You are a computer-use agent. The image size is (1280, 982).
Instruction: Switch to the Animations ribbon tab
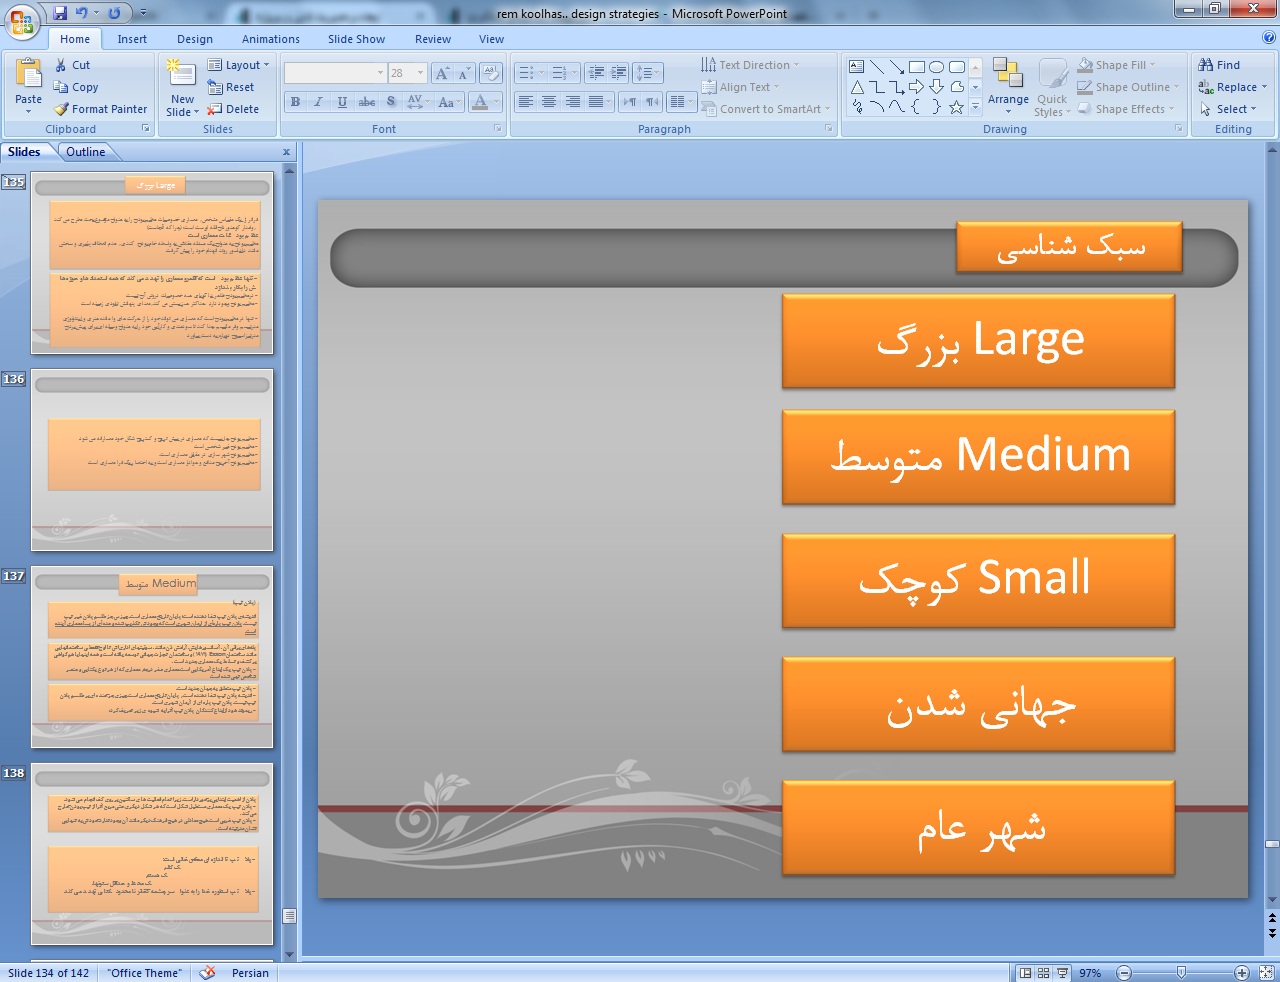point(270,39)
